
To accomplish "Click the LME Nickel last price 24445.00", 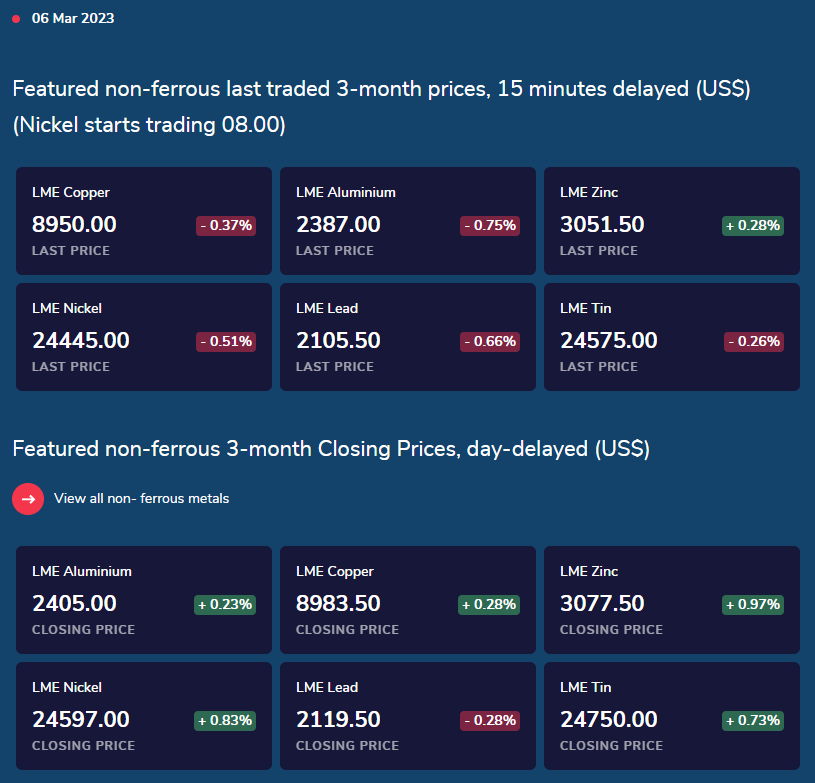I will pyautogui.click(x=81, y=341).
